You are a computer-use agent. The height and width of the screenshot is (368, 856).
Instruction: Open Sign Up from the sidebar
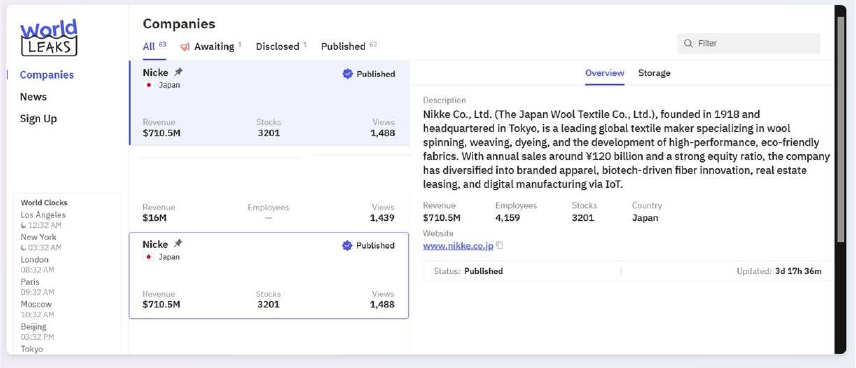38,118
